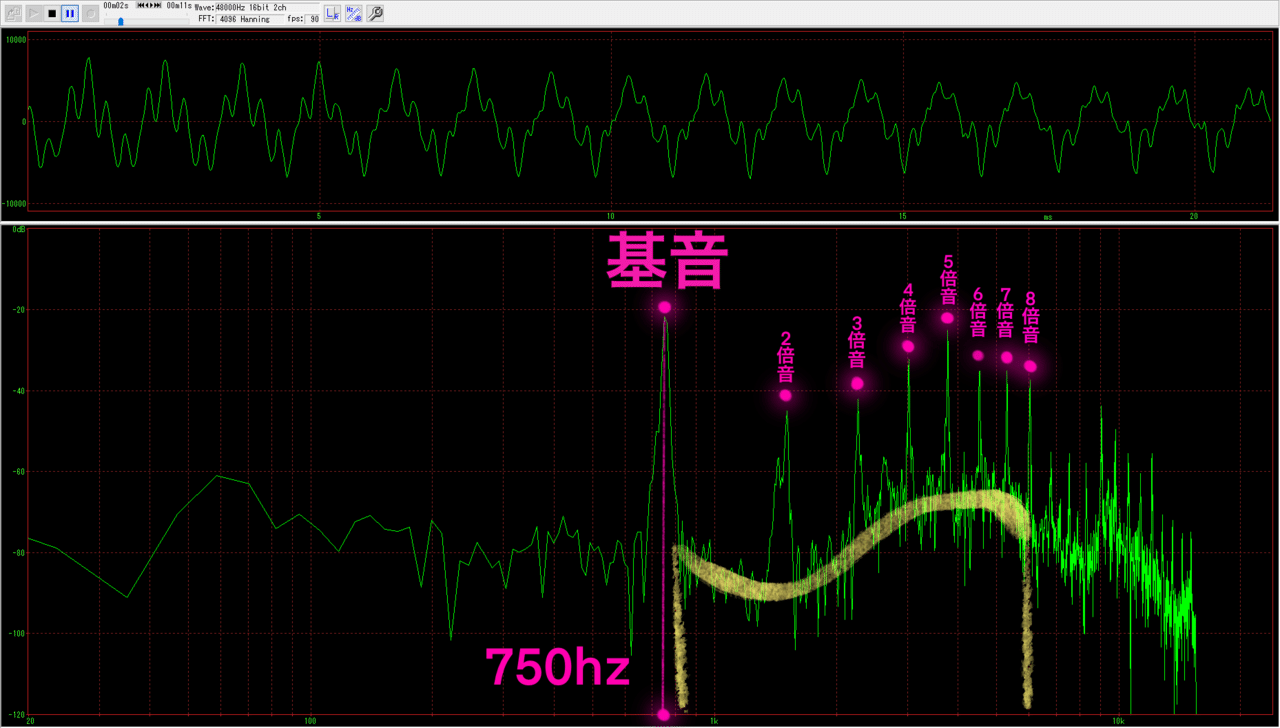Click the 100 frequency axis label

[309, 720]
